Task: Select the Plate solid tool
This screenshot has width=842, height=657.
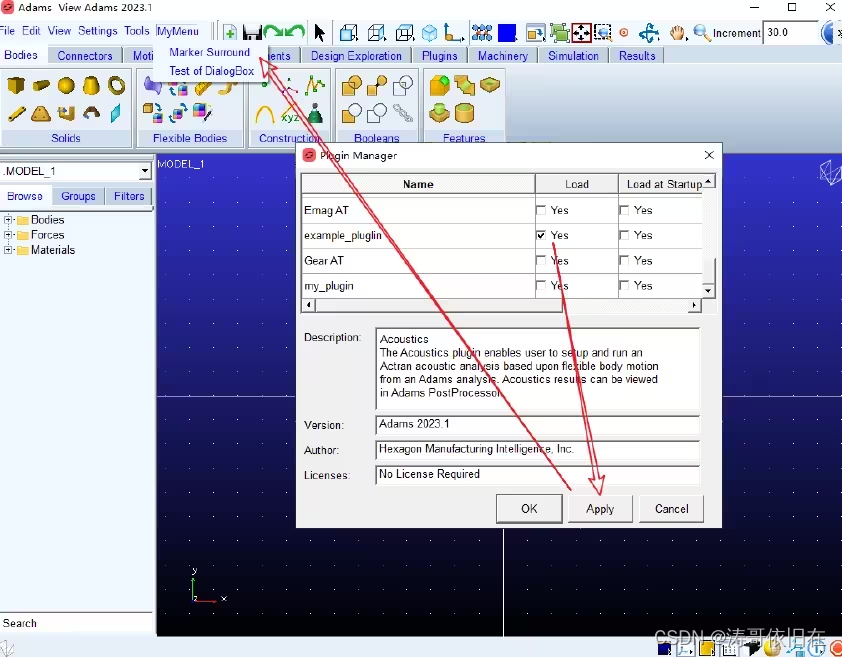Action: 41,113
